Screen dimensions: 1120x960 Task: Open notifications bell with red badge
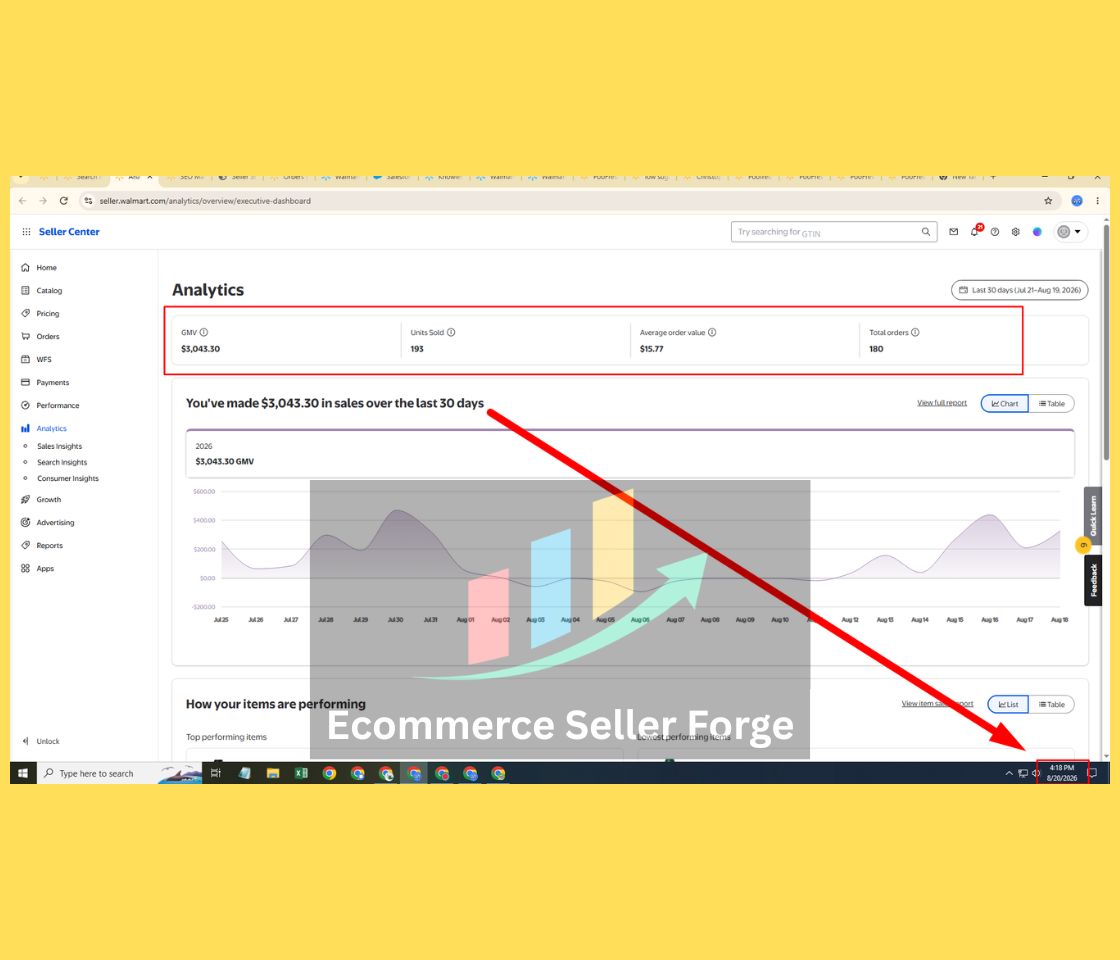(x=975, y=231)
